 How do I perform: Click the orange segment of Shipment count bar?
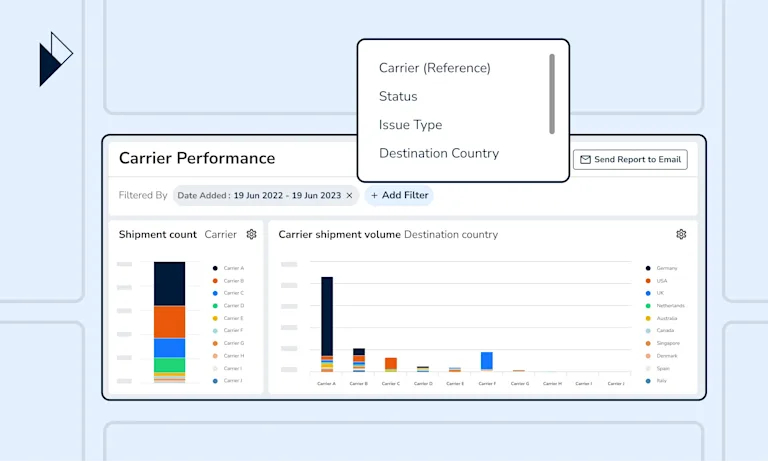click(169, 322)
